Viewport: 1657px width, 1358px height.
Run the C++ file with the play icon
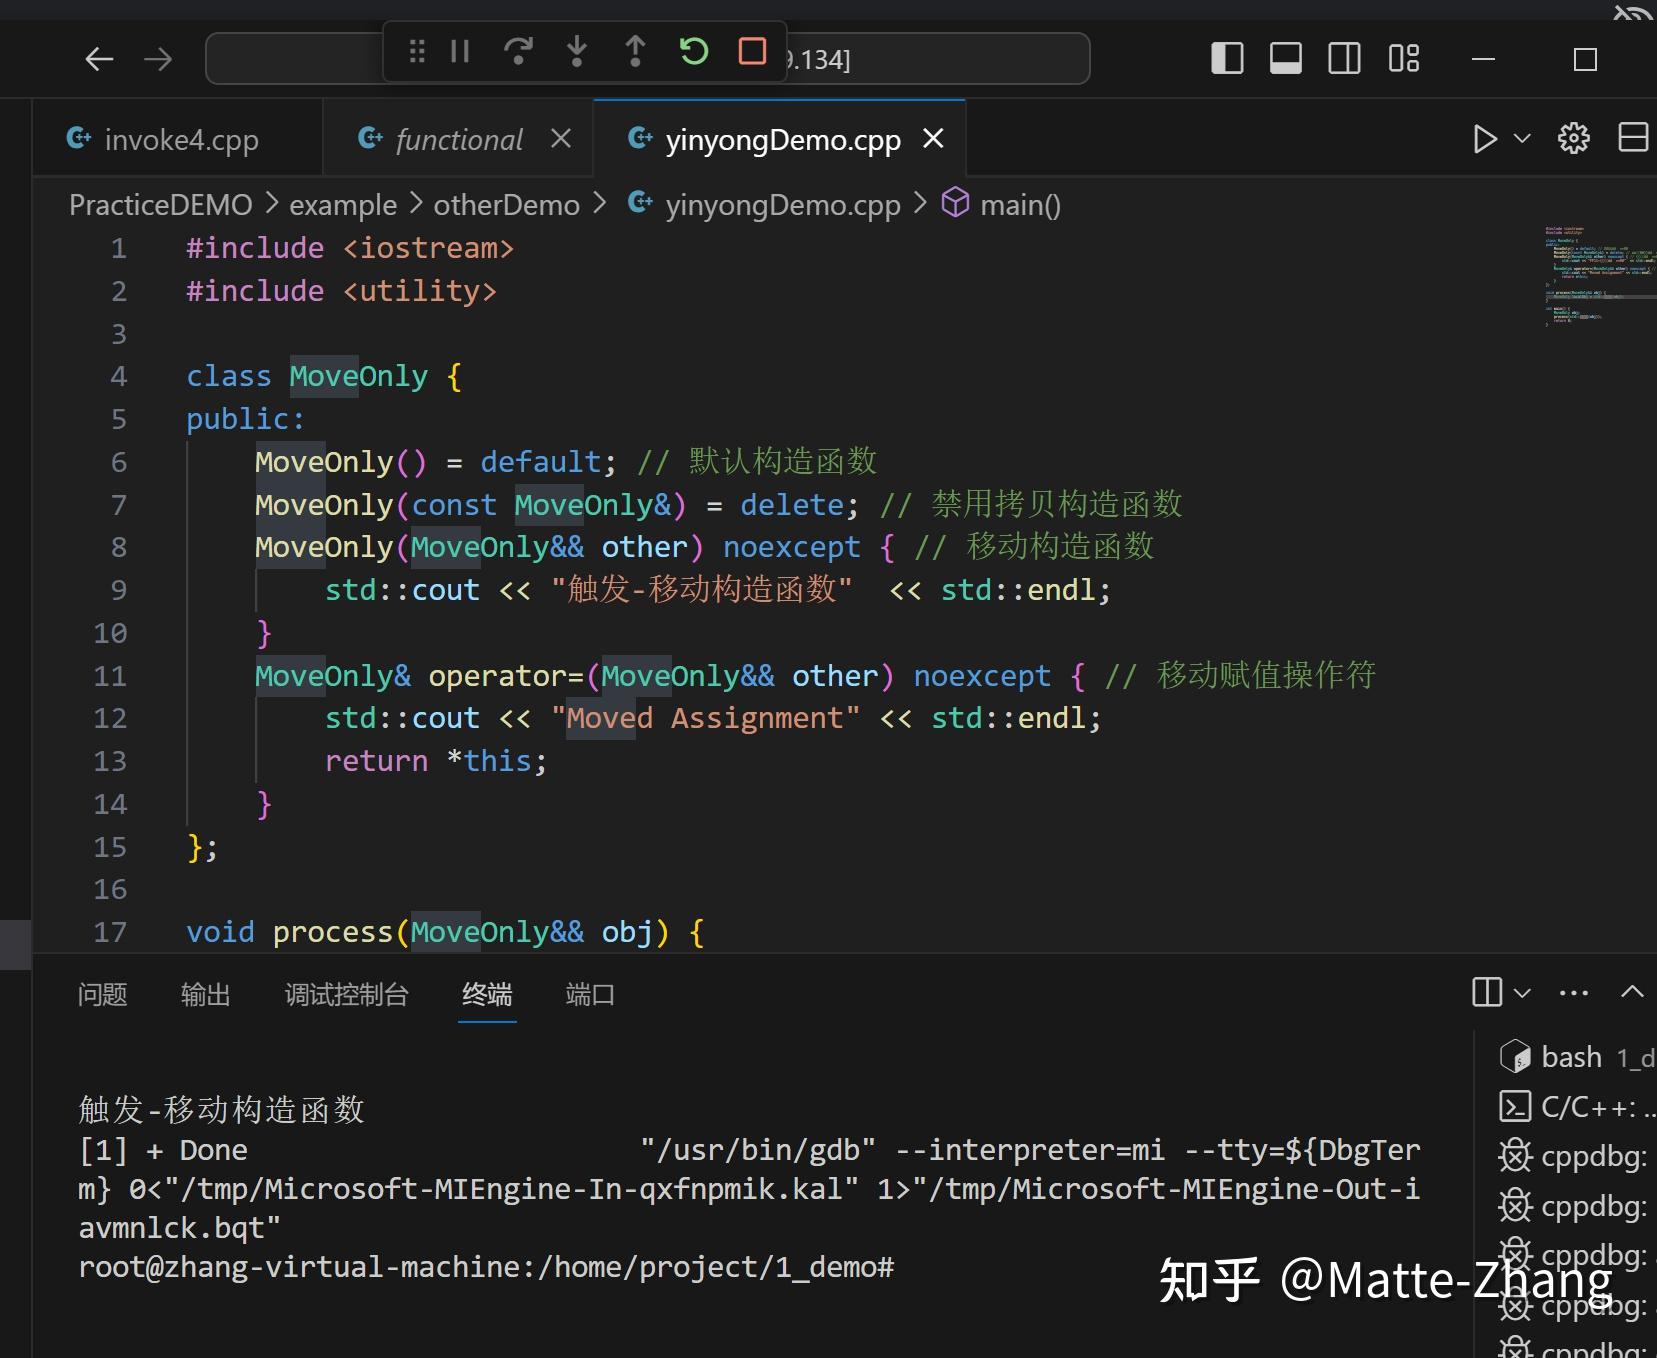(1486, 139)
